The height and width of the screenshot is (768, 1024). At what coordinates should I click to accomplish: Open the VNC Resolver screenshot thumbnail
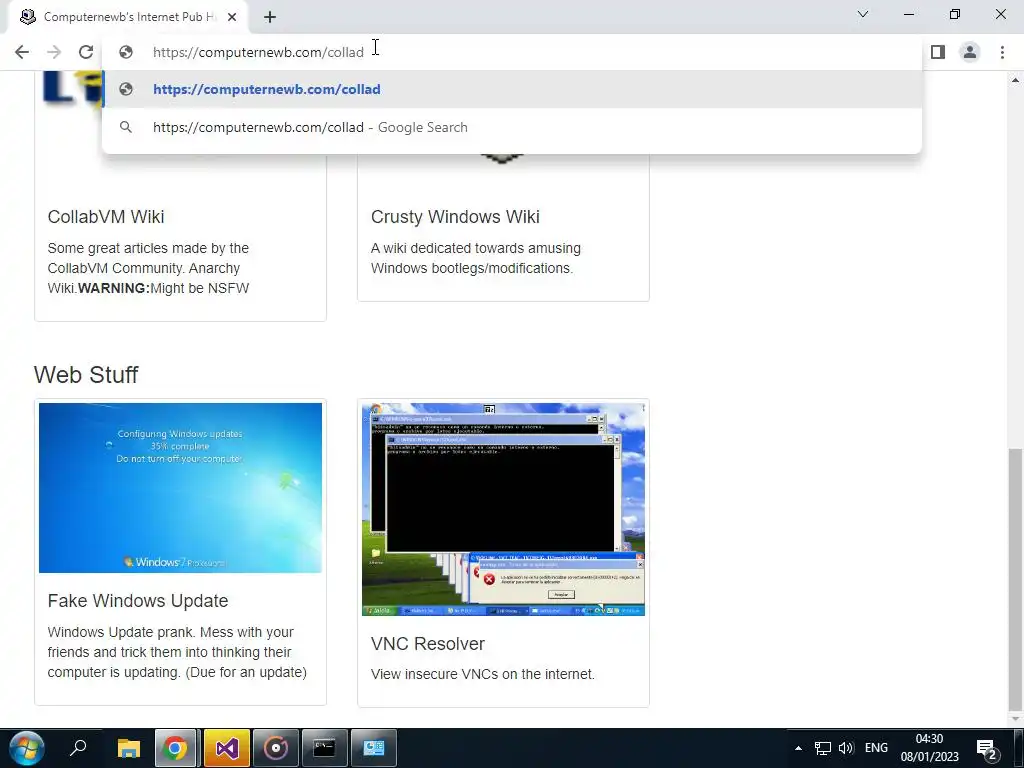coord(504,509)
